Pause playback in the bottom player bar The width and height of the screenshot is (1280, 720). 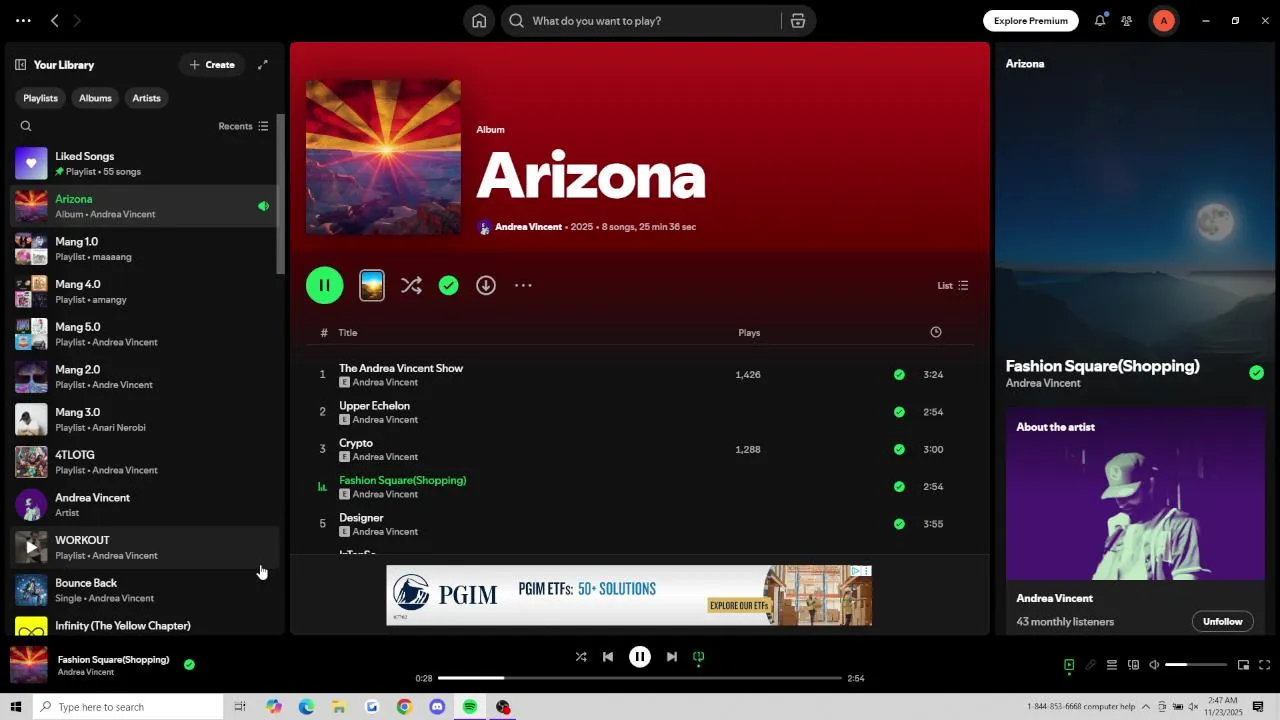(640, 657)
